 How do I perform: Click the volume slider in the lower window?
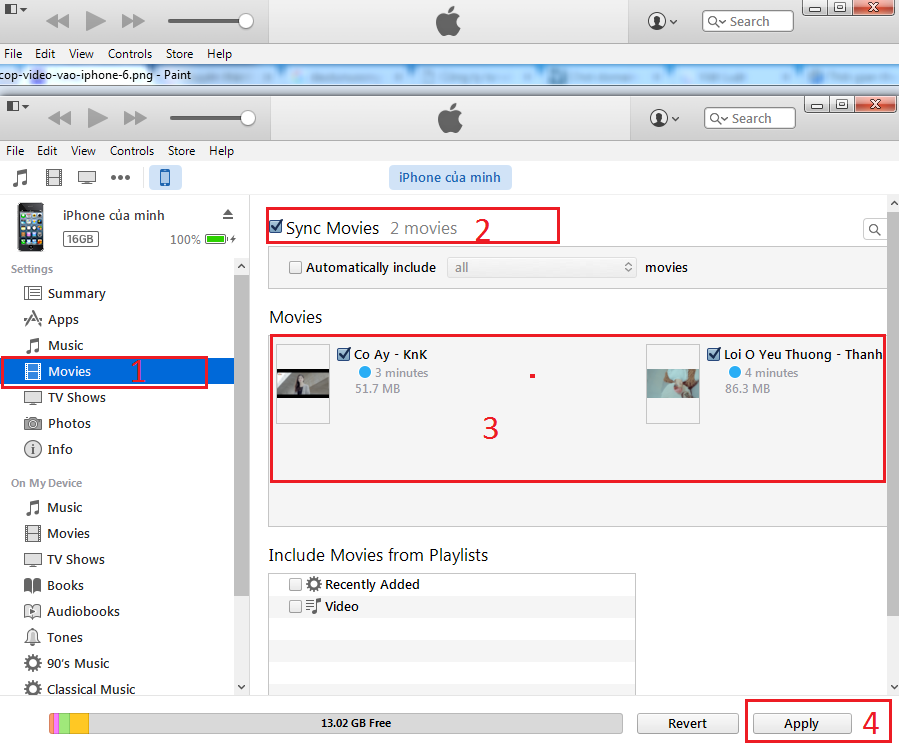[211, 118]
